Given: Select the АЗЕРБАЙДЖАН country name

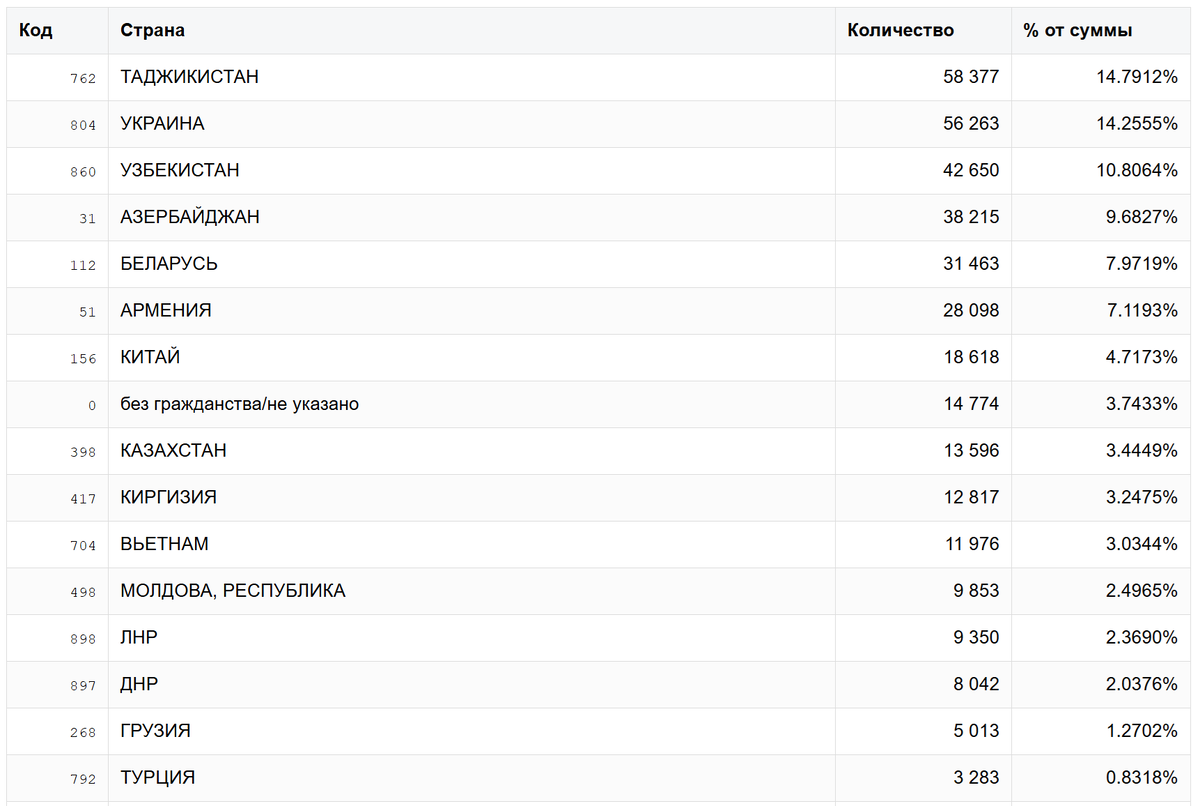Looking at the screenshot, I should (190, 217).
